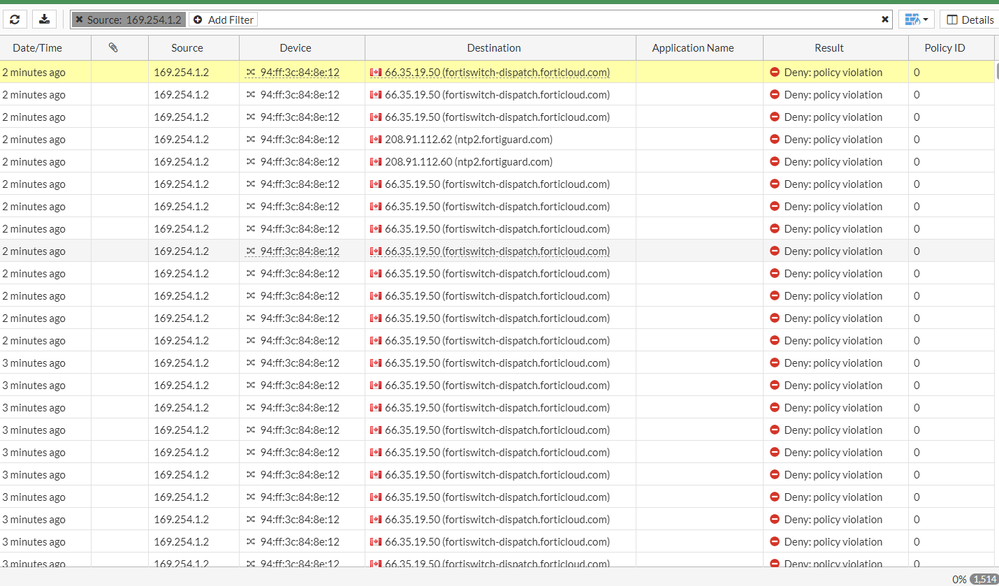Click the attachment paperclip column header
The width and height of the screenshot is (999, 586).
(x=113, y=48)
